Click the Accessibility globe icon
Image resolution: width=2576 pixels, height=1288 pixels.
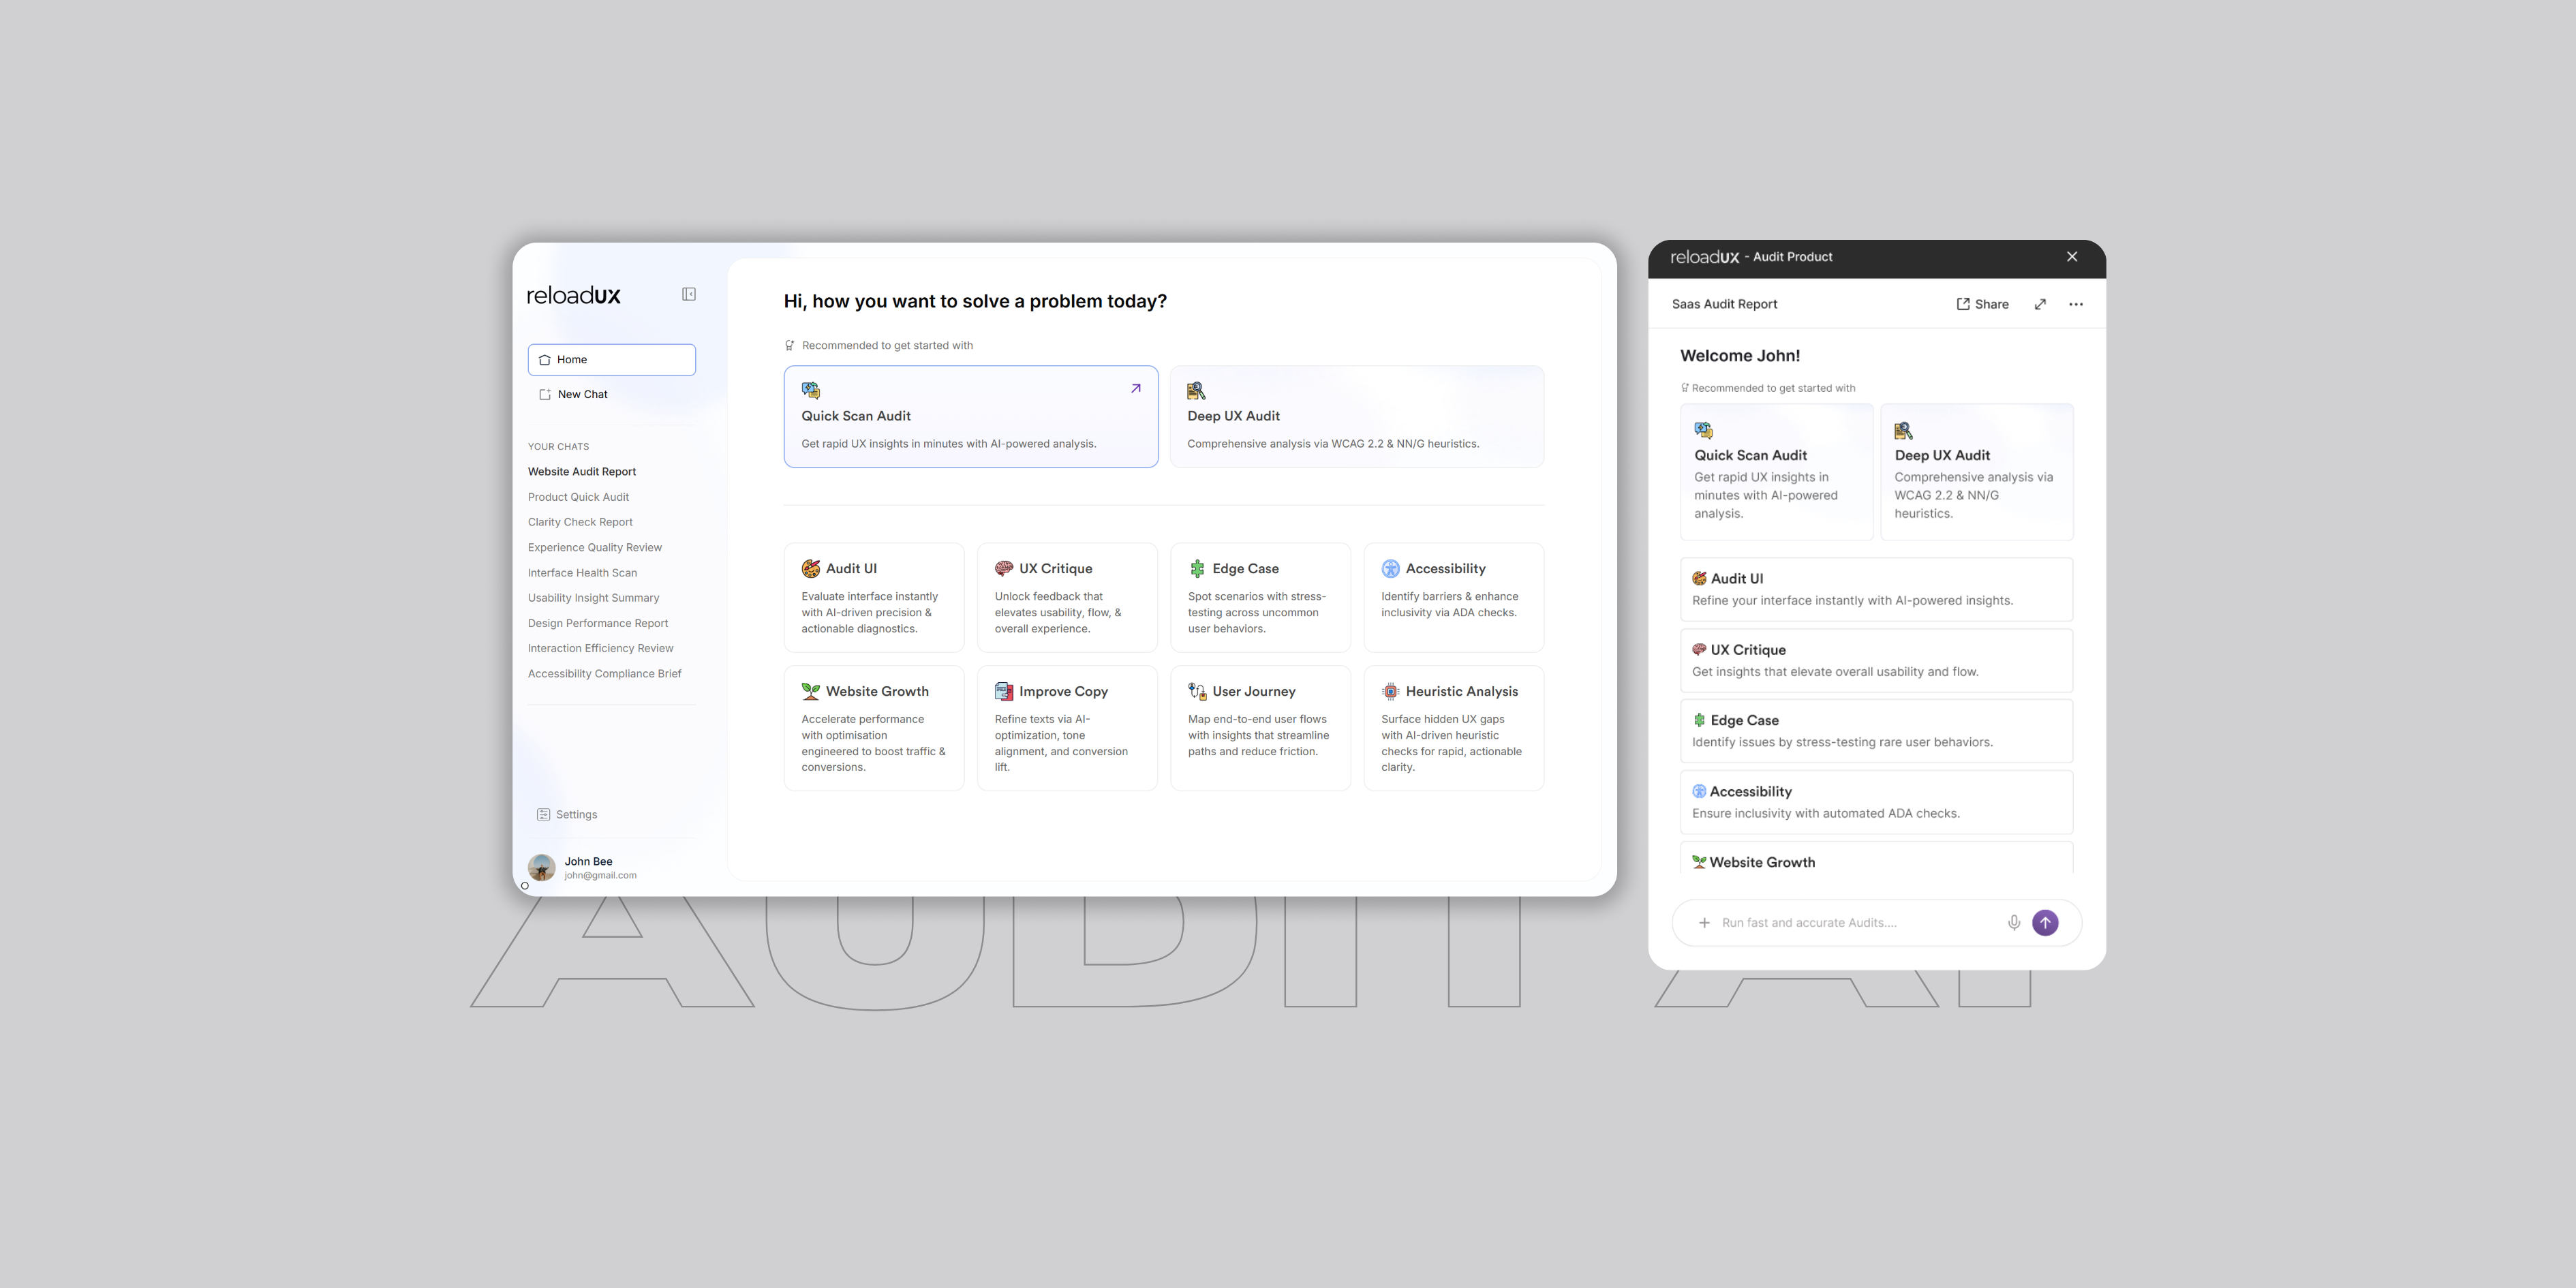[1390, 568]
